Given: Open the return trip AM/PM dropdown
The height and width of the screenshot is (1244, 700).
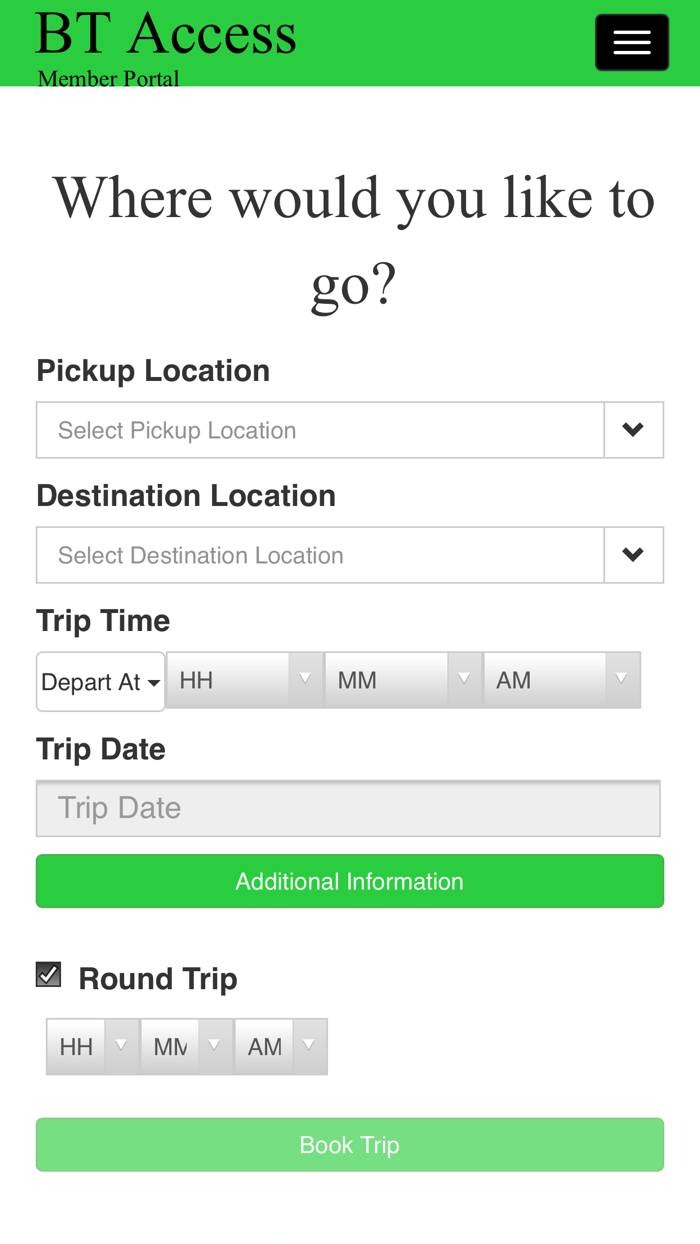Looking at the screenshot, I should tap(281, 1047).
